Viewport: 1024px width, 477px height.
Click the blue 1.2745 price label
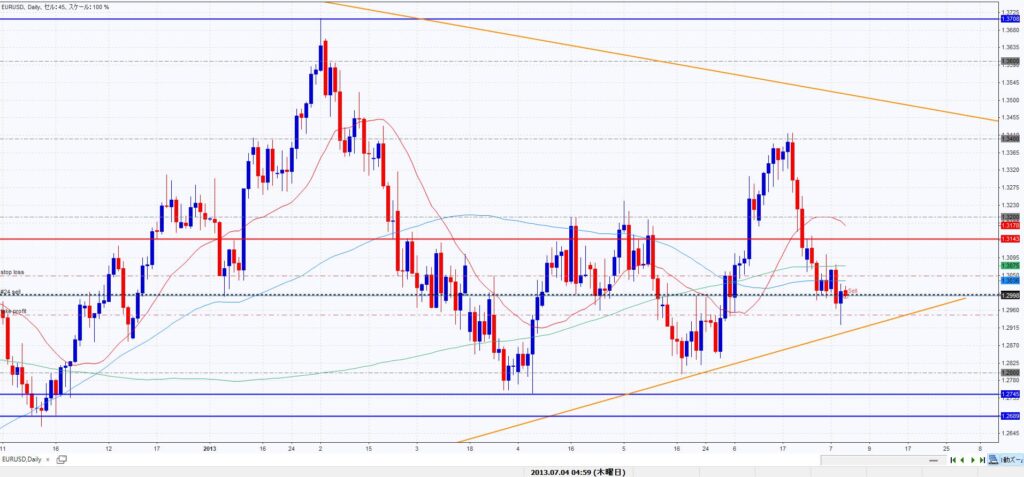[1010, 394]
